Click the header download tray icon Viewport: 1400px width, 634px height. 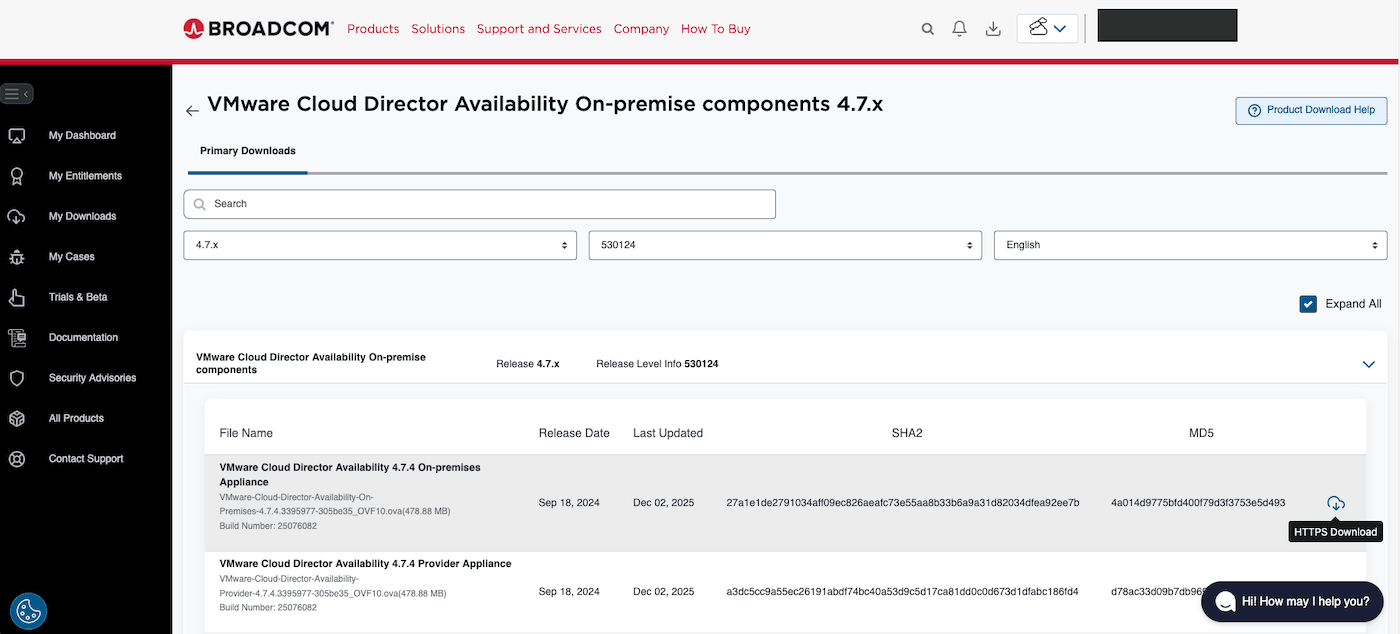[x=993, y=29]
